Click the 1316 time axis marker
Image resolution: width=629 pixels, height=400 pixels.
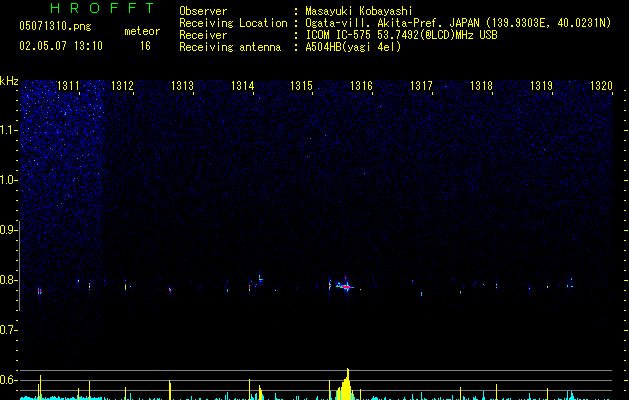coord(361,85)
